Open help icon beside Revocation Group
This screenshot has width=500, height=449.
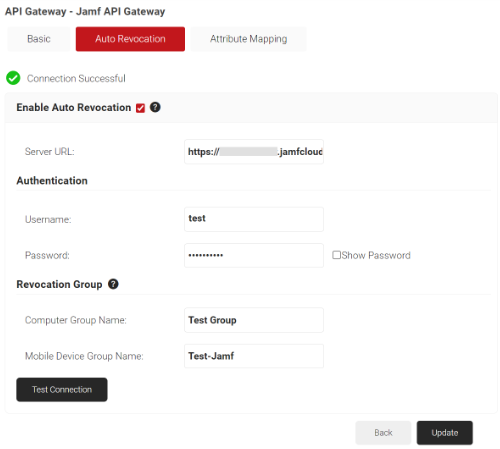113,284
